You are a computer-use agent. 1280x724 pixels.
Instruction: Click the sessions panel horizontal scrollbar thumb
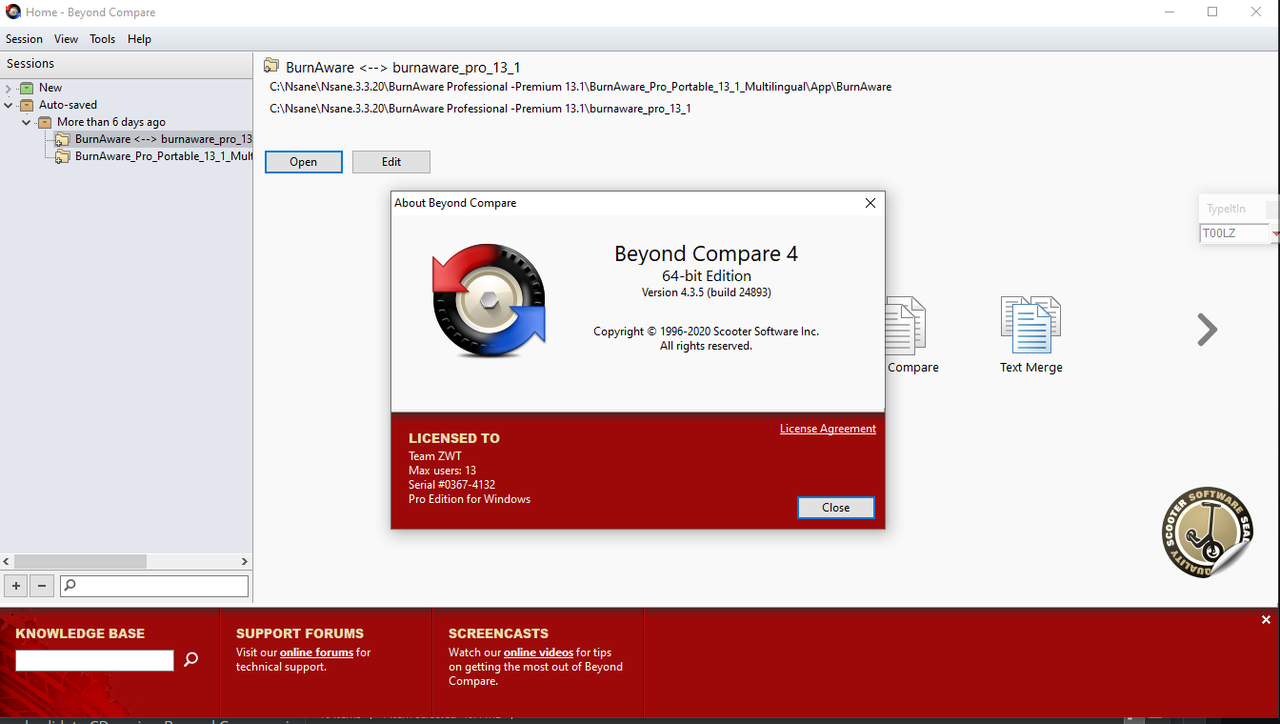pyautogui.click(x=79, y=562)
